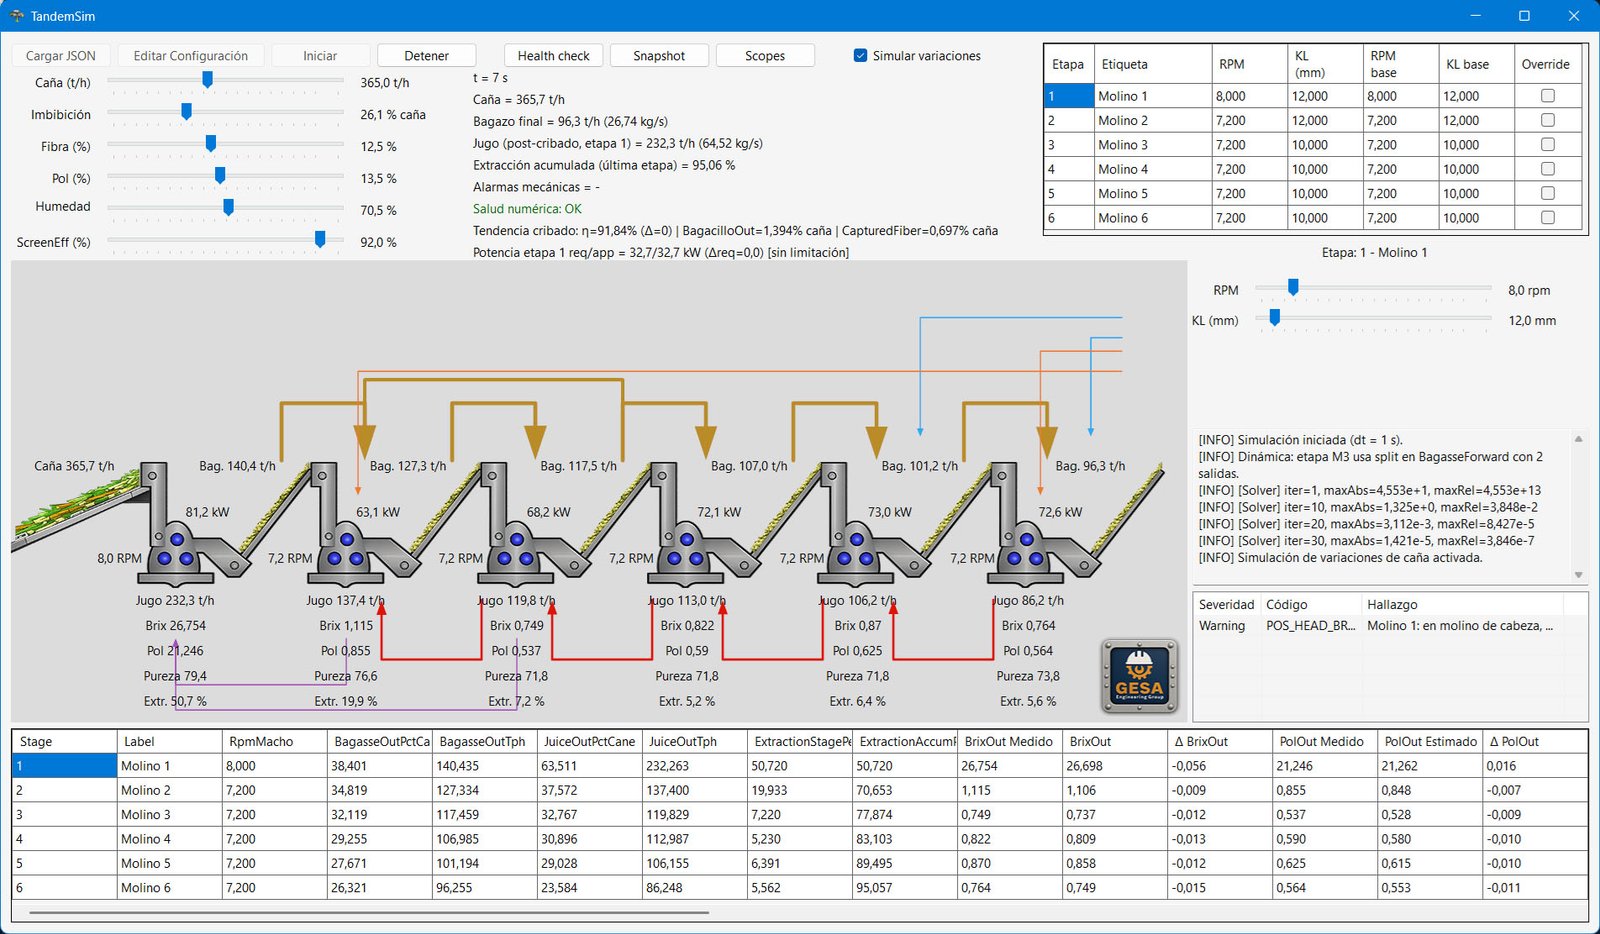Screen dimensions: 1600x934
Task: Select the Molino 3 row in results table
Action: (146, 815)
